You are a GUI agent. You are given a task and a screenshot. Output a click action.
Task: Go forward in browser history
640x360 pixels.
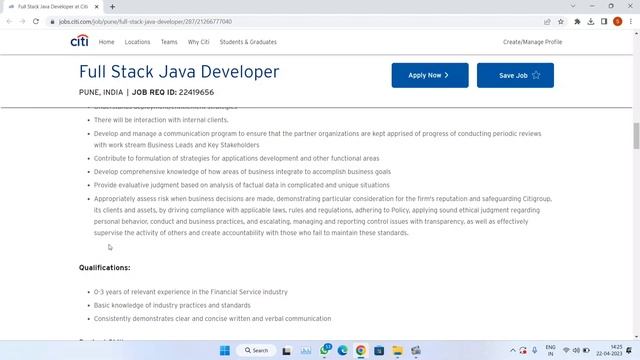tap(22, 21)
